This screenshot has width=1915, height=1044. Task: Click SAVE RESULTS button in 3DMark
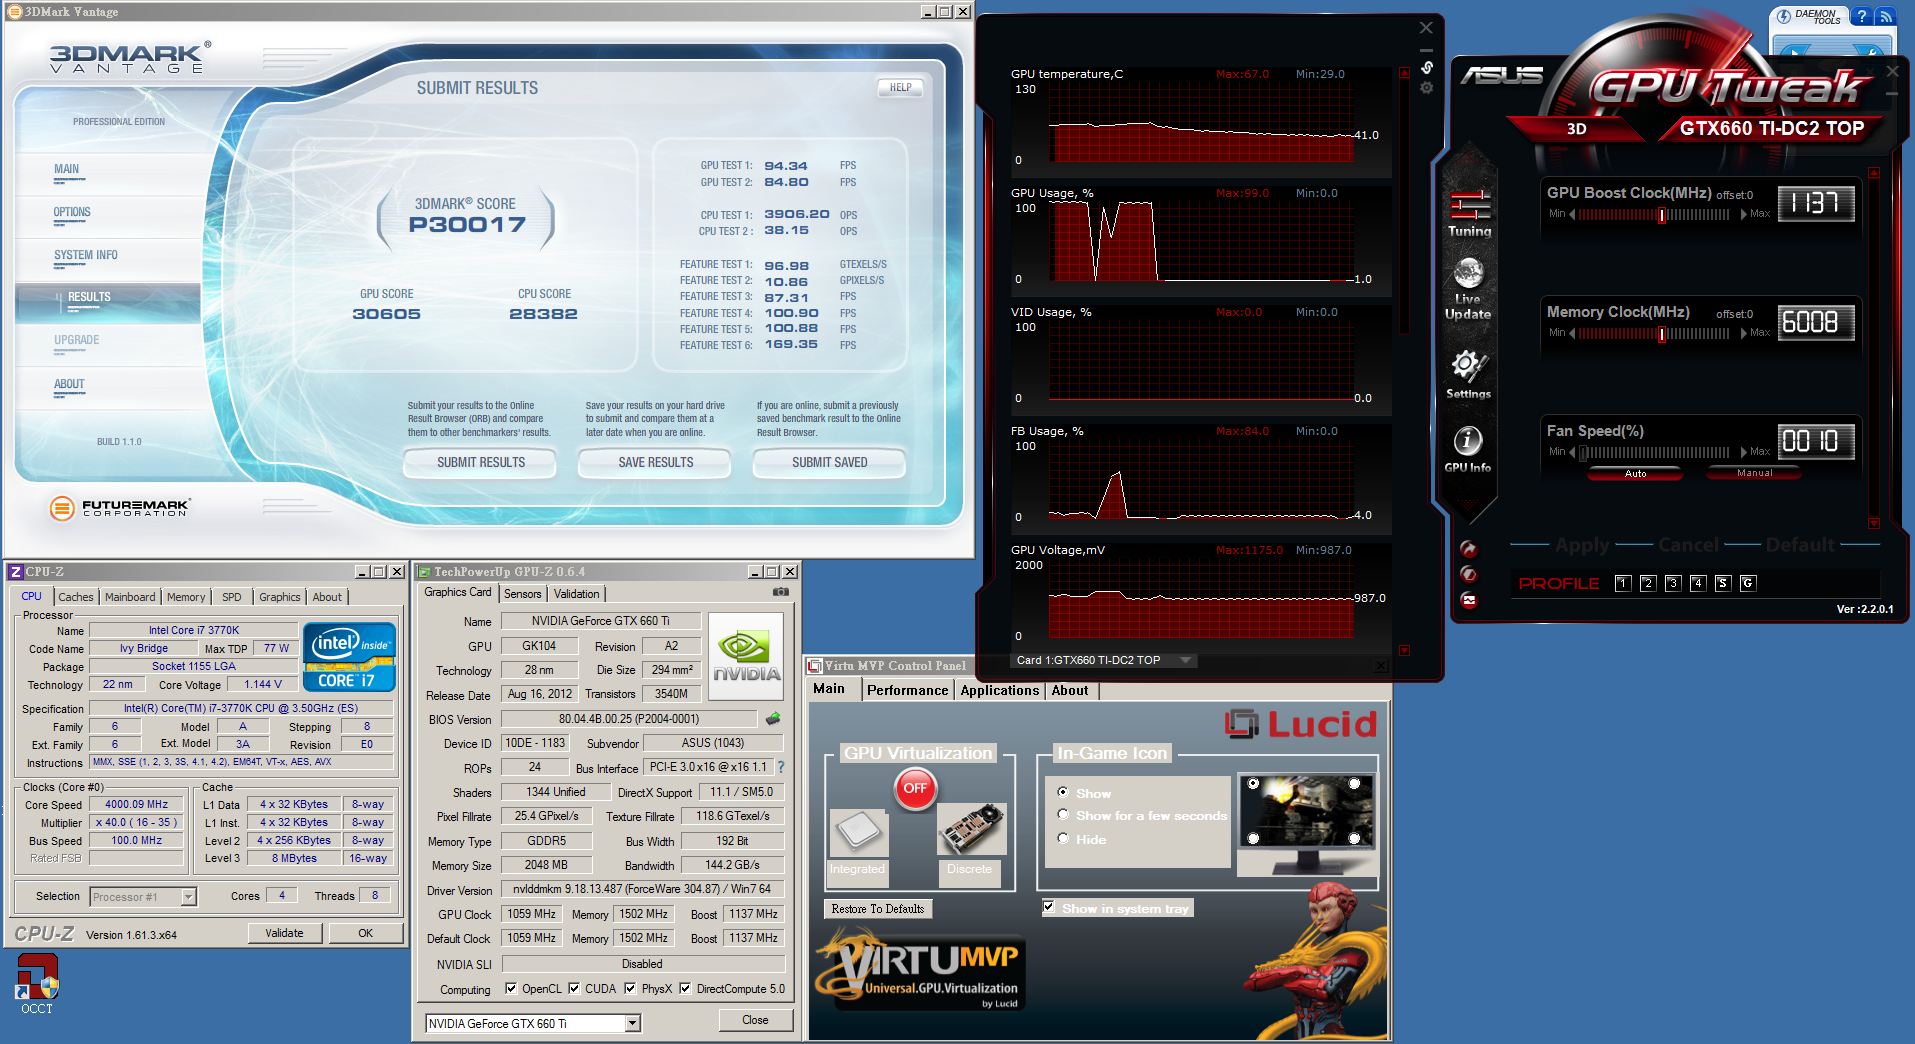[x=655, y=462]
